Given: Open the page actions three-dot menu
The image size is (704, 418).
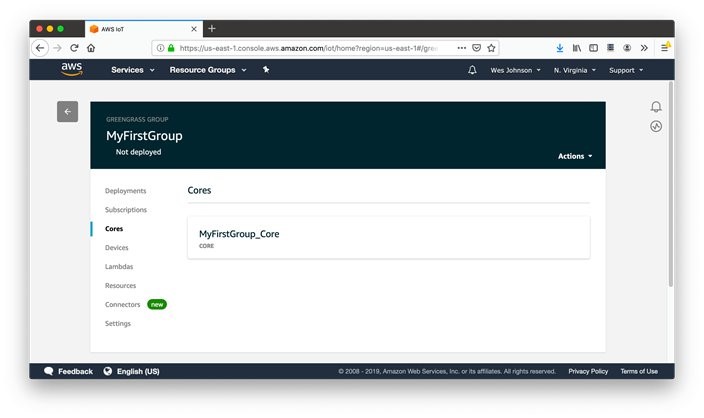Looking at the screenshot, I should pos(462,48).
